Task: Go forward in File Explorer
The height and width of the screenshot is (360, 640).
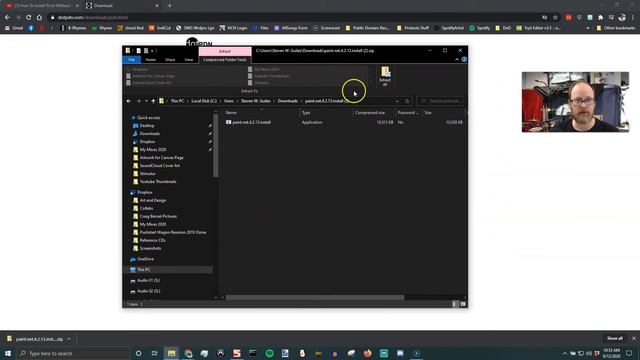Action: point(138,101)
